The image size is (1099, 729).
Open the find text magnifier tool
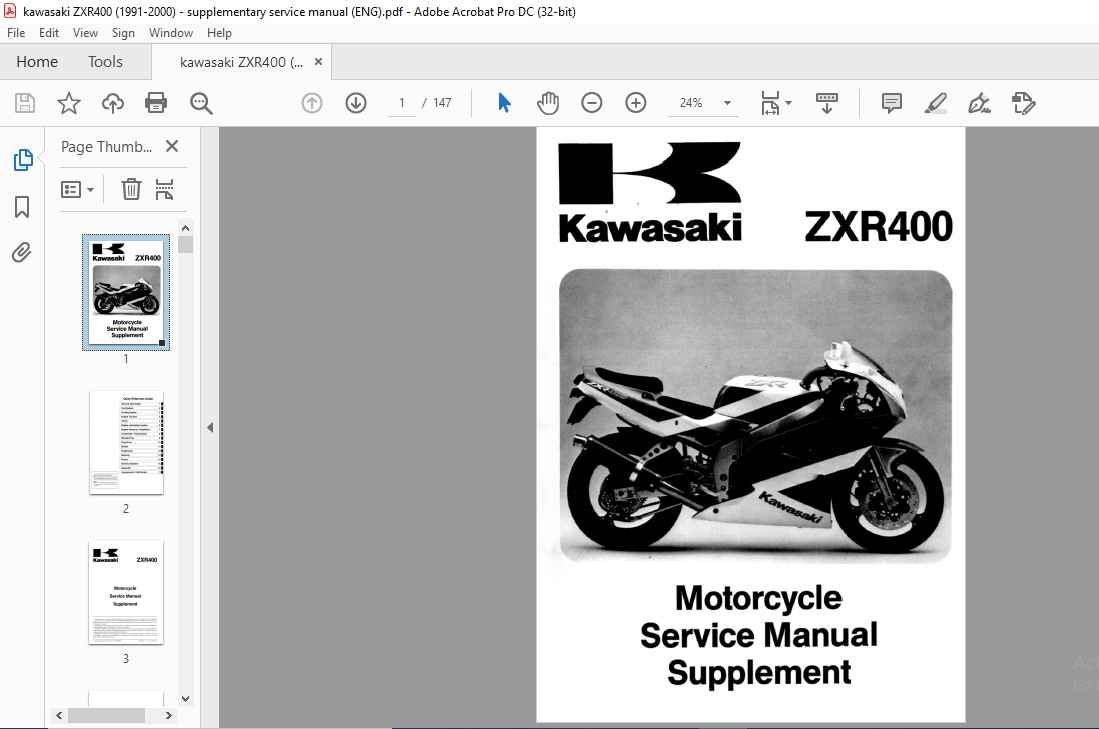pyautogui.click(x=201, y=103)
